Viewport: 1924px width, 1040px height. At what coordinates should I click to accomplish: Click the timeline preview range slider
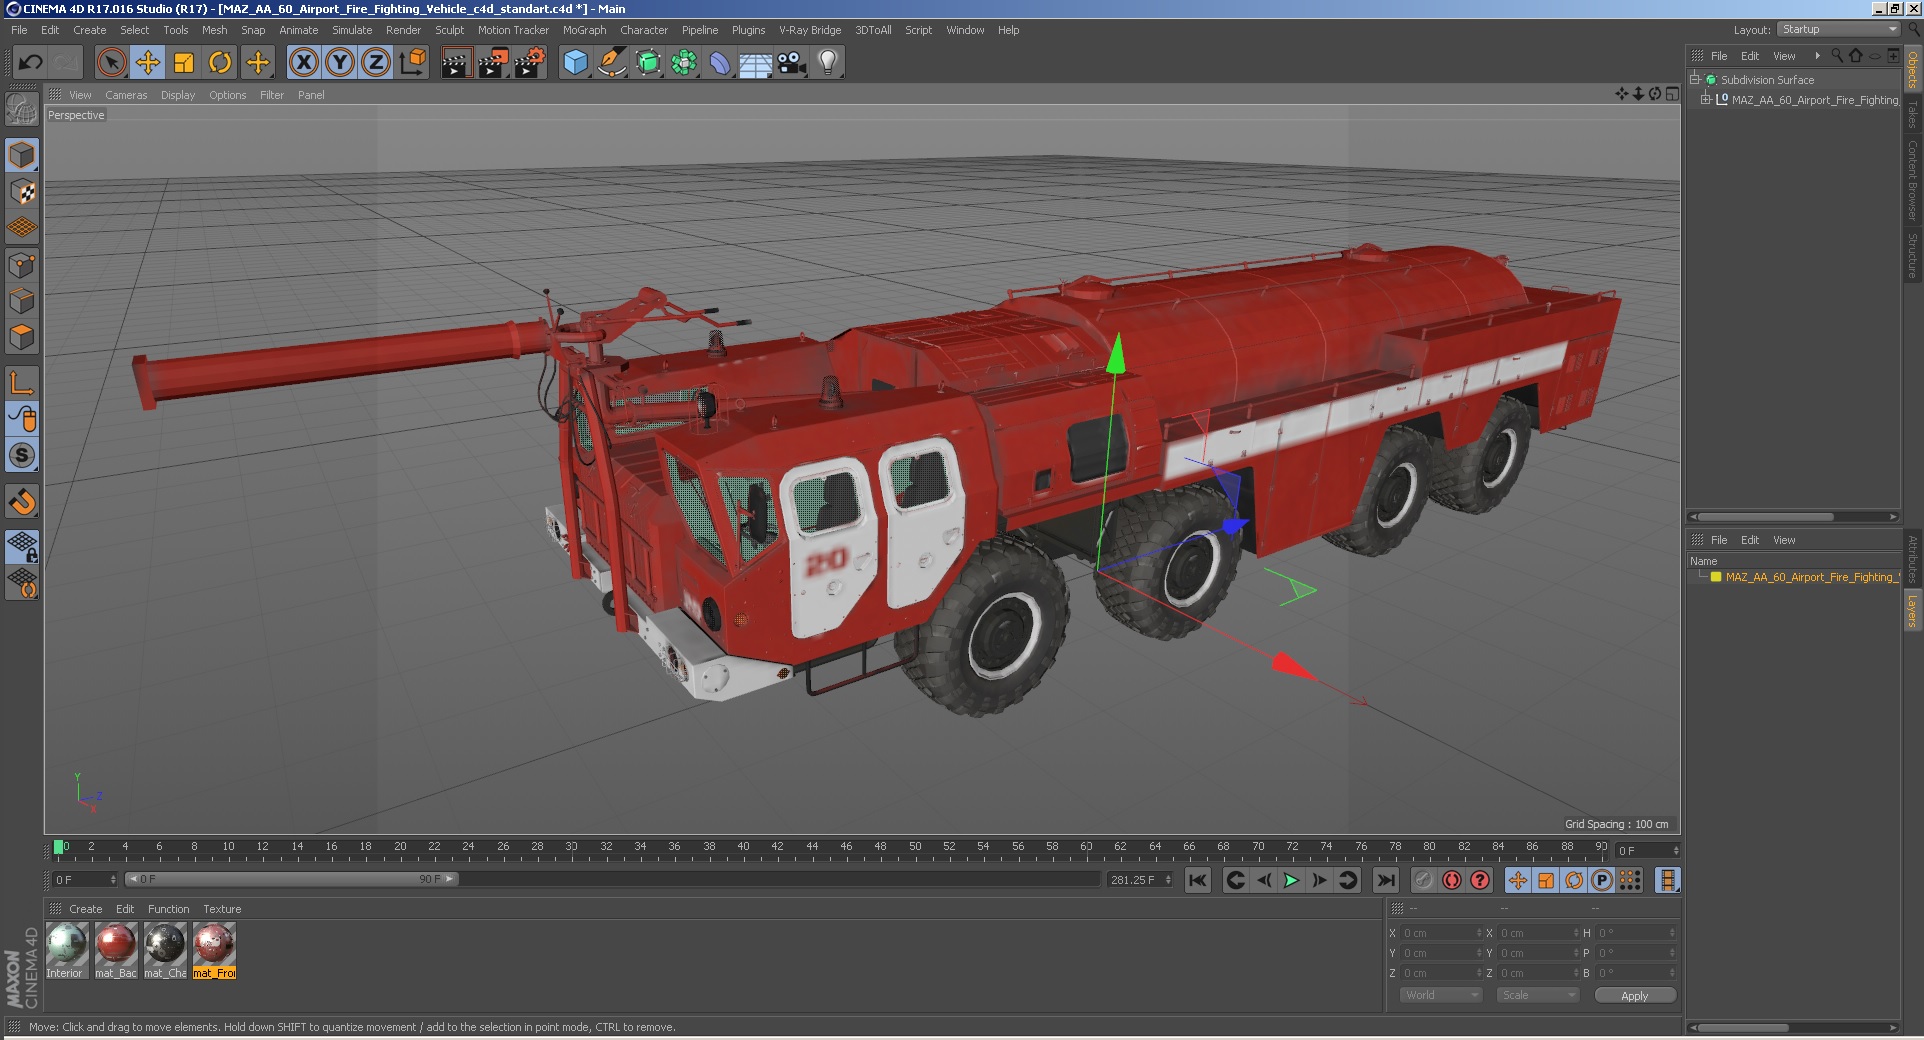point(291,879)
